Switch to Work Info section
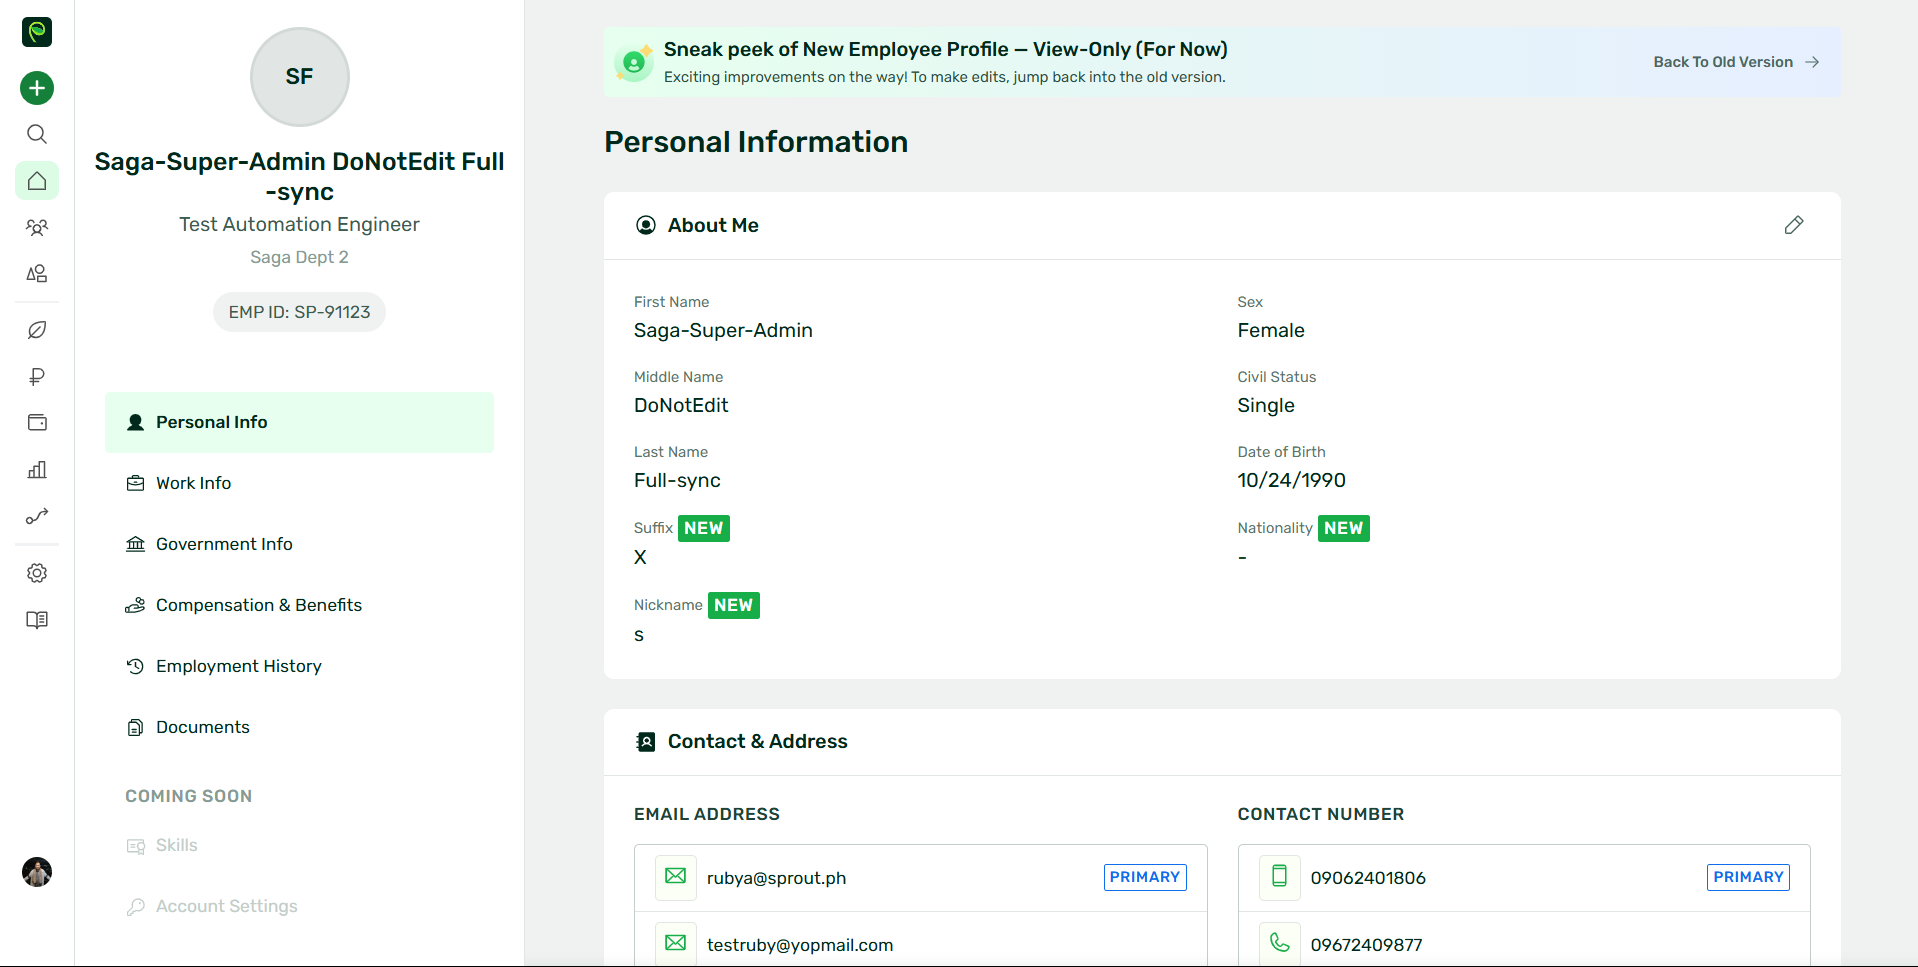Image resolution: width=1918 pixels, height=967 pixels. tap(193, 483)
